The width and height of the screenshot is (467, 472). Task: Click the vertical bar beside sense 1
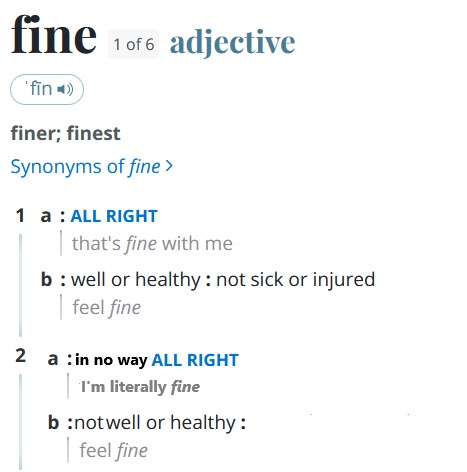pos(20,285)
